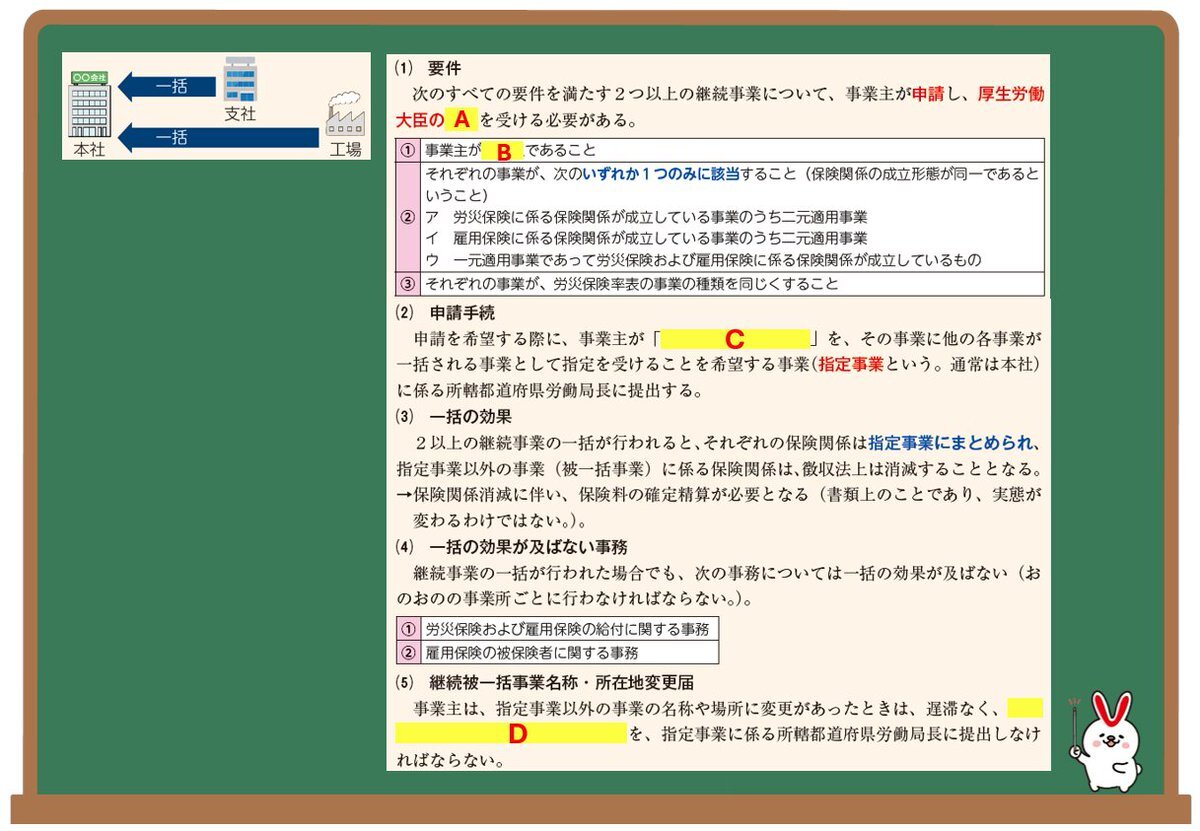Select circled ③ row about 労災保険率表
The width and height of the screenshot is (1200, 831).
[408, 284]
